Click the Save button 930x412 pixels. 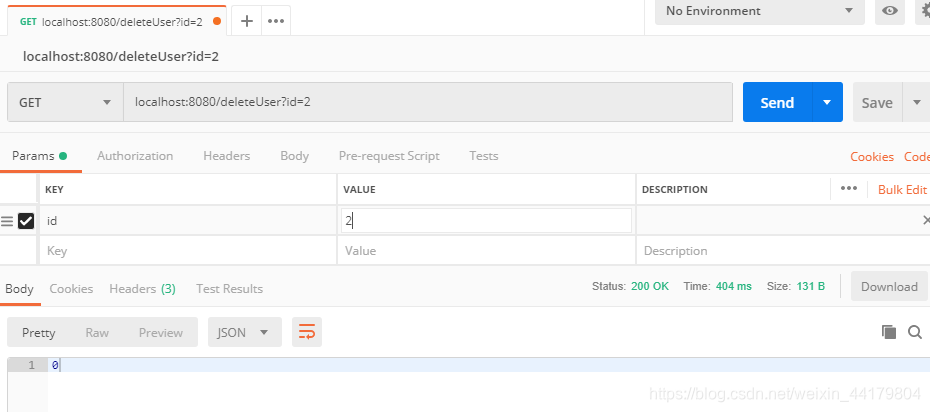(x=877, y=102)
